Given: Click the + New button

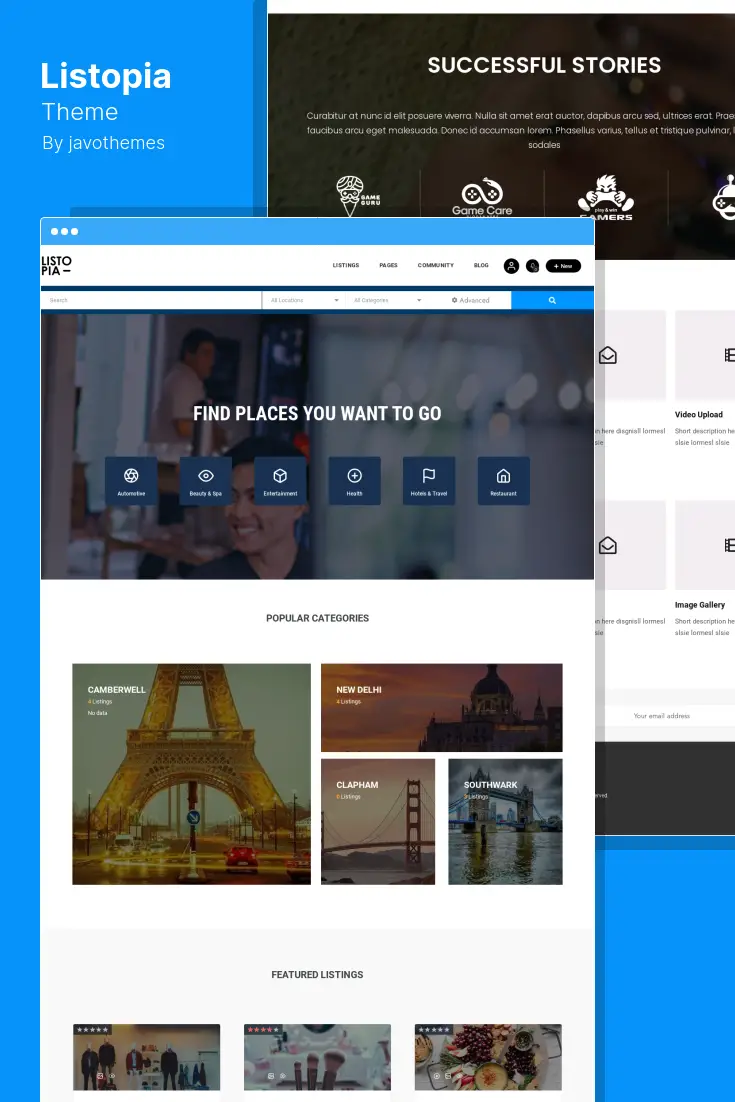Looking at the screenshot, I should point(564,266).
